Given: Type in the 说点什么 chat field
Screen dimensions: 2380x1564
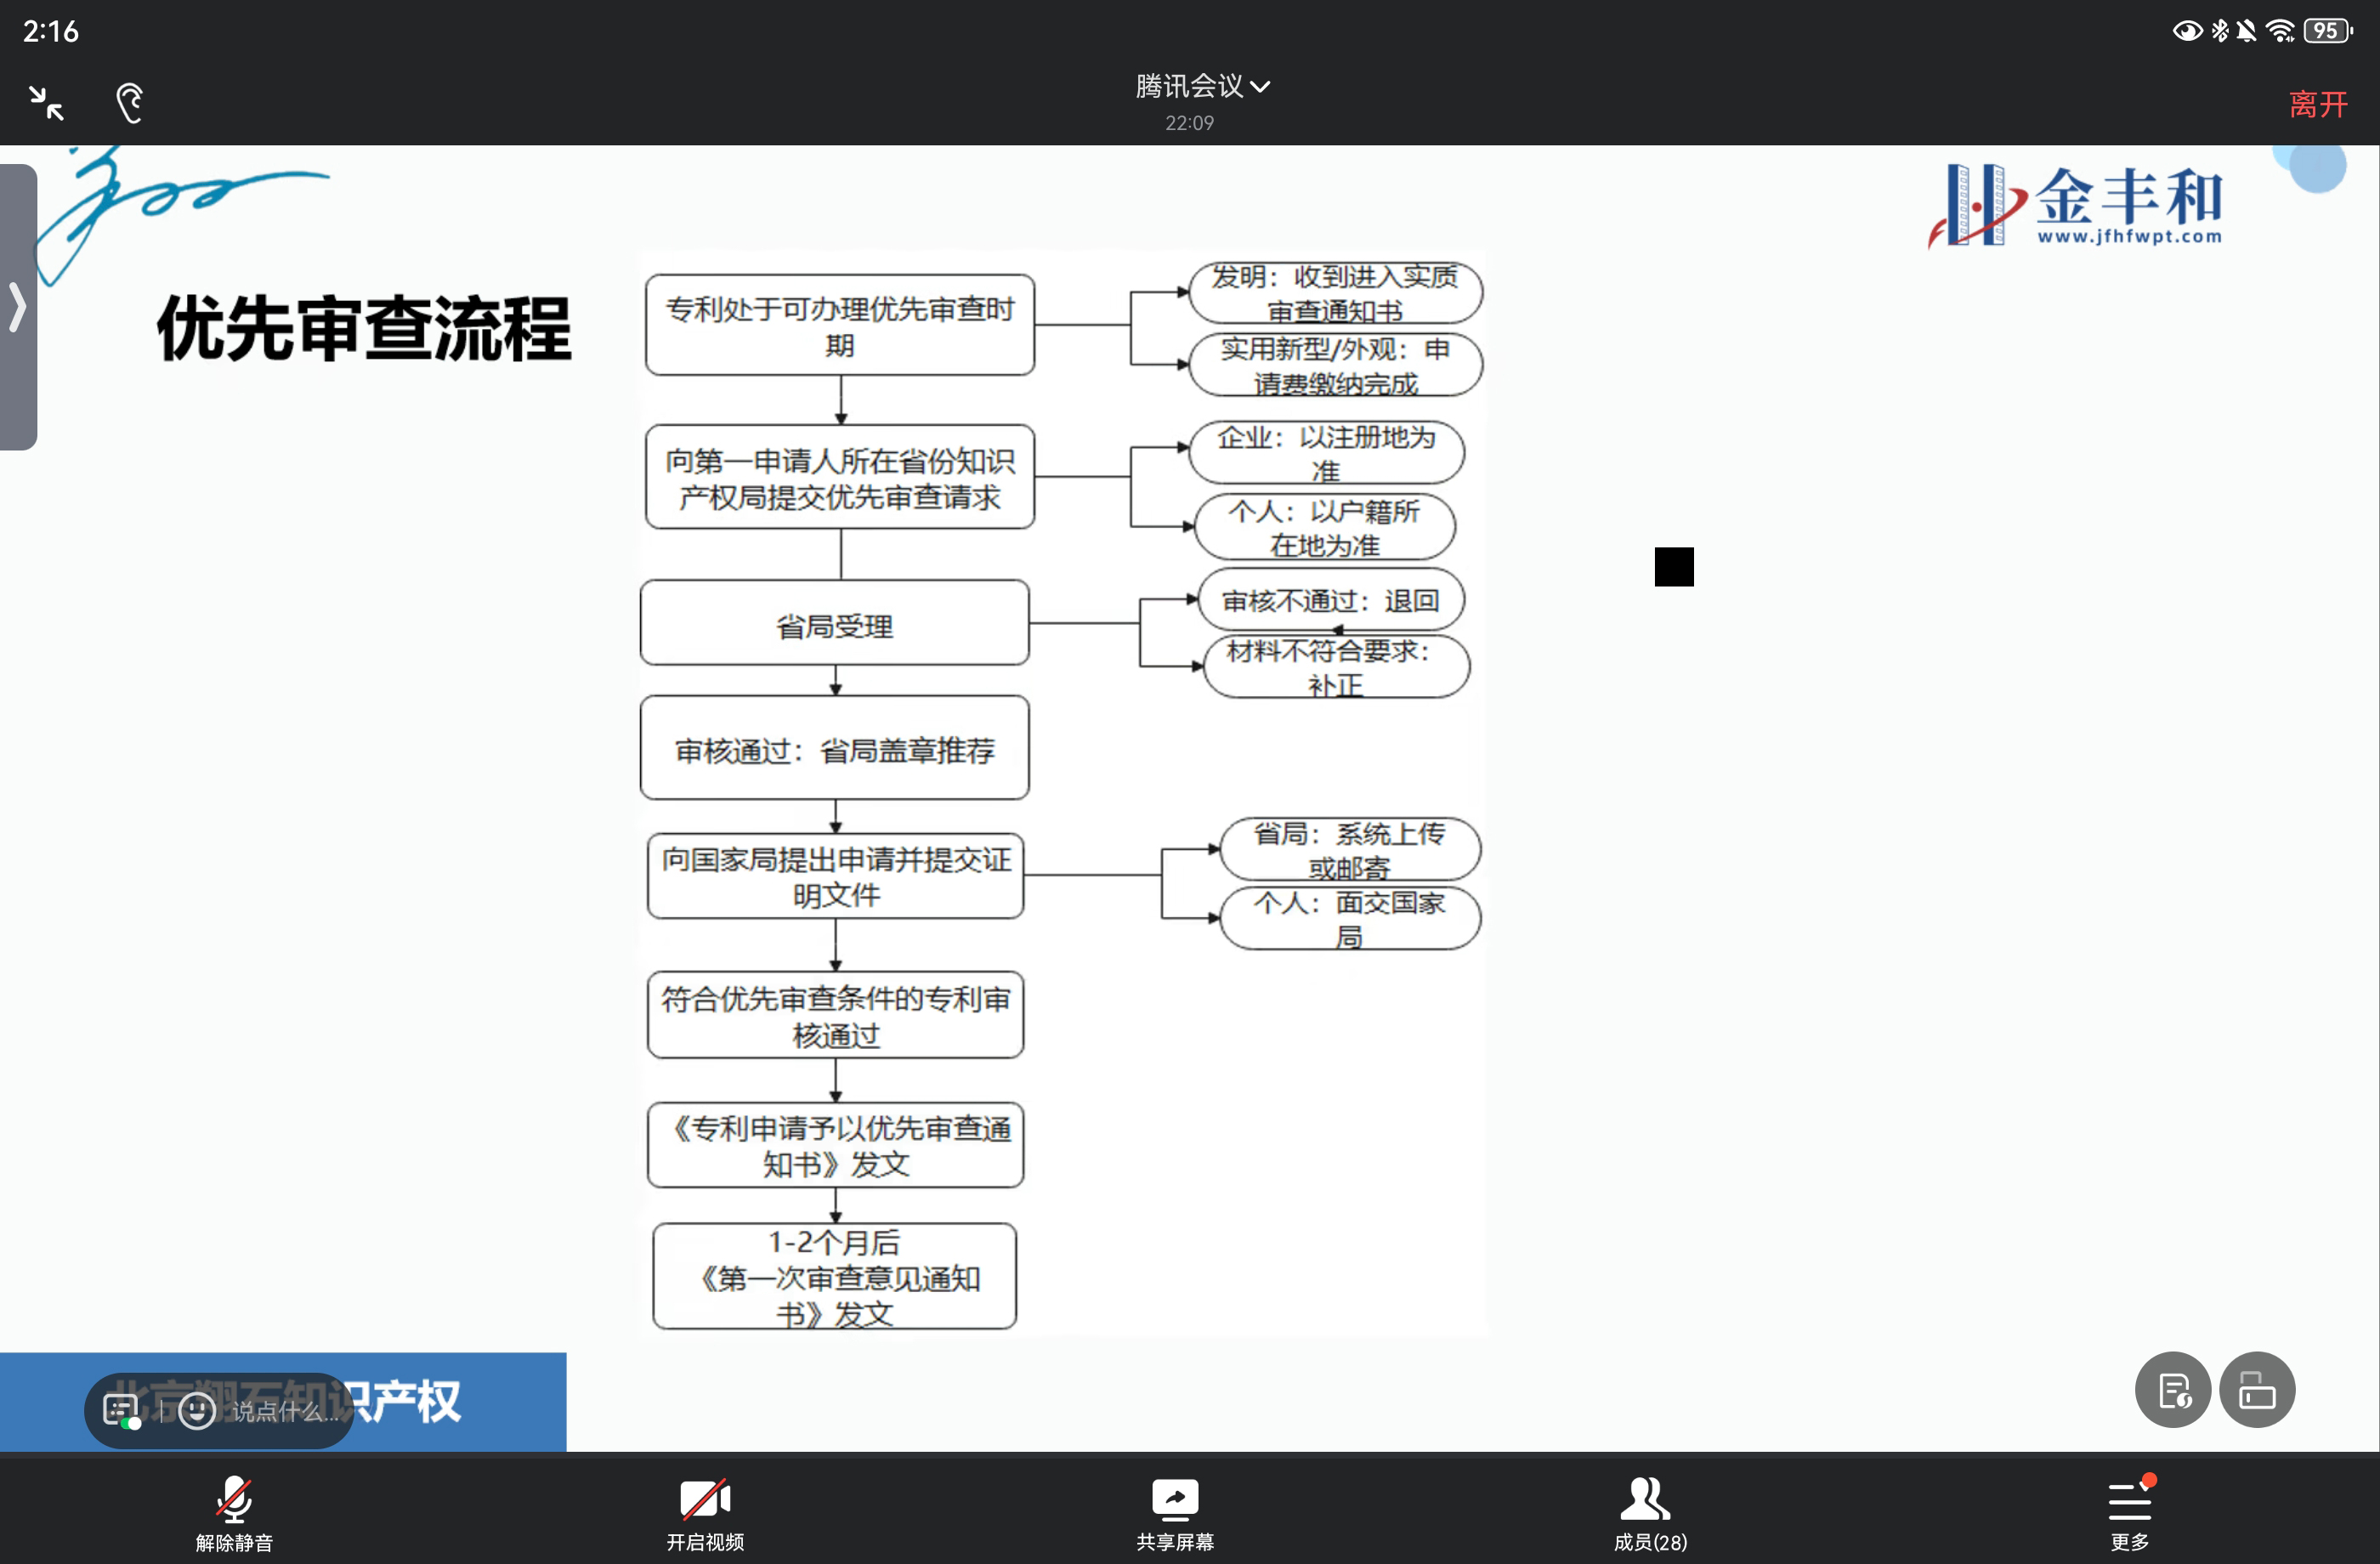Looking at the screenshot, I should pyautogui.click(x=285, y=1411).
